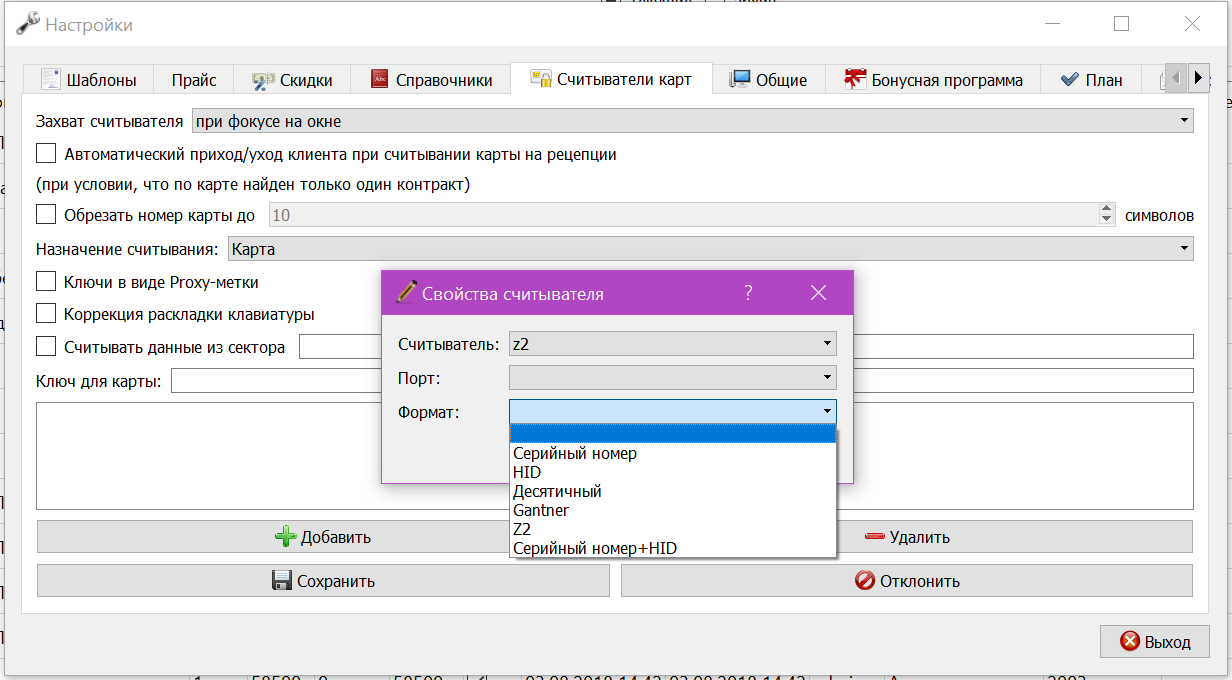Click the Выход button
This screenshot has height=680, width=1232.
point(1155,642)
